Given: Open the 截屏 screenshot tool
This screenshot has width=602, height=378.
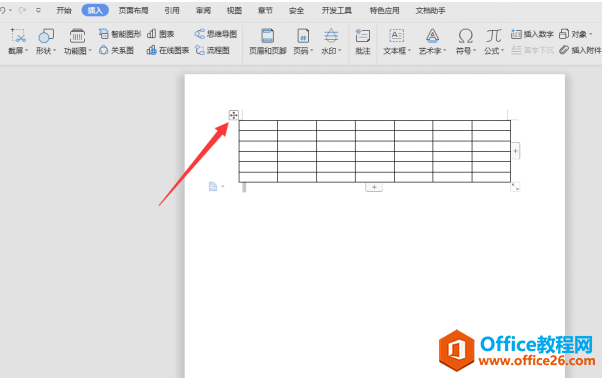Looking at the screenshot, I should coord(18,41).
